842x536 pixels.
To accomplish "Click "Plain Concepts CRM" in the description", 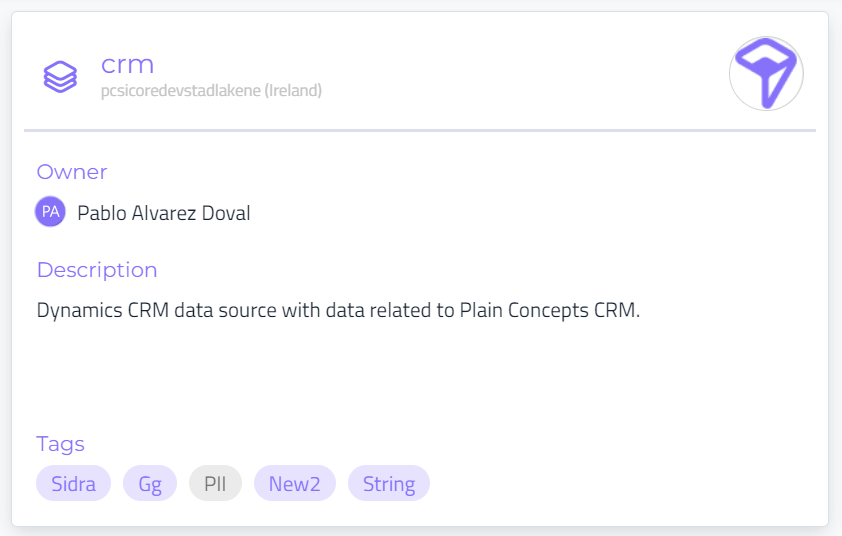I will 547,310.
